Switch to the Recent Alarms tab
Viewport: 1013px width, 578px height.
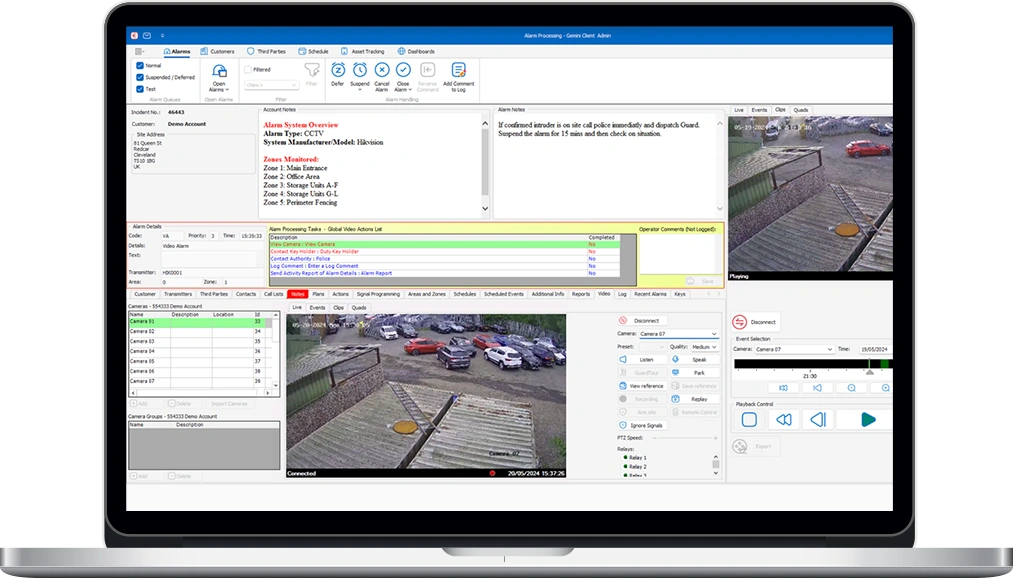(x=650, y=294)
